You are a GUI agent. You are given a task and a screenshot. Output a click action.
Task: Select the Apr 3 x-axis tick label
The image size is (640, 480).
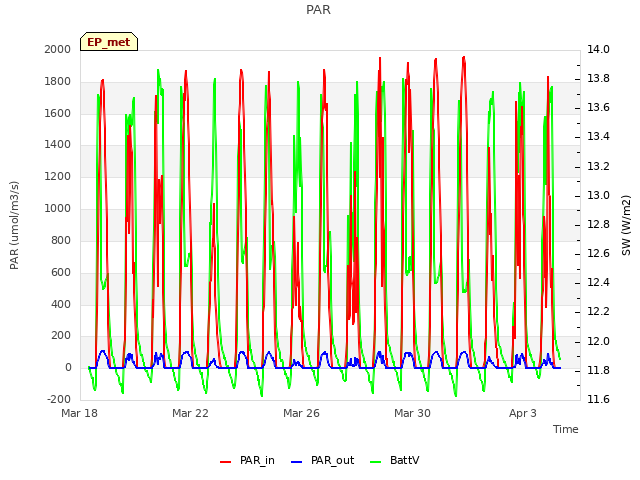[x=523, y=413]
